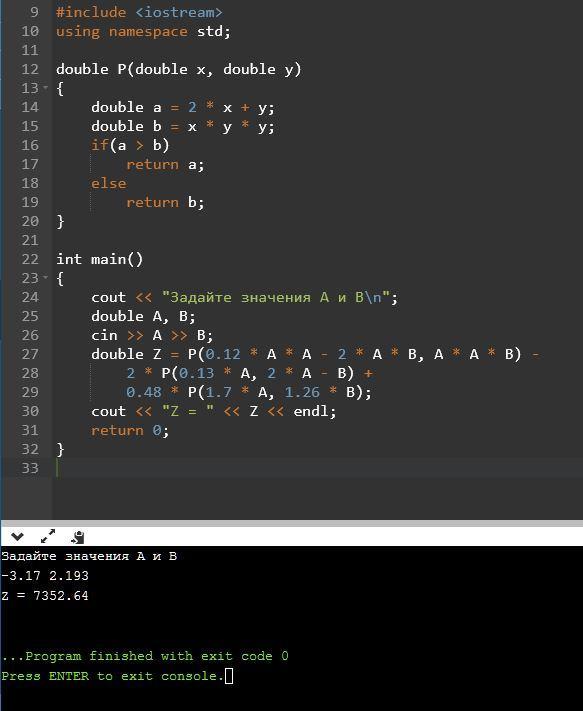Click the "return 0;" statement in main
Image resolution: width=583 pixels, height=711 pixels.
[x=130, y=430]
